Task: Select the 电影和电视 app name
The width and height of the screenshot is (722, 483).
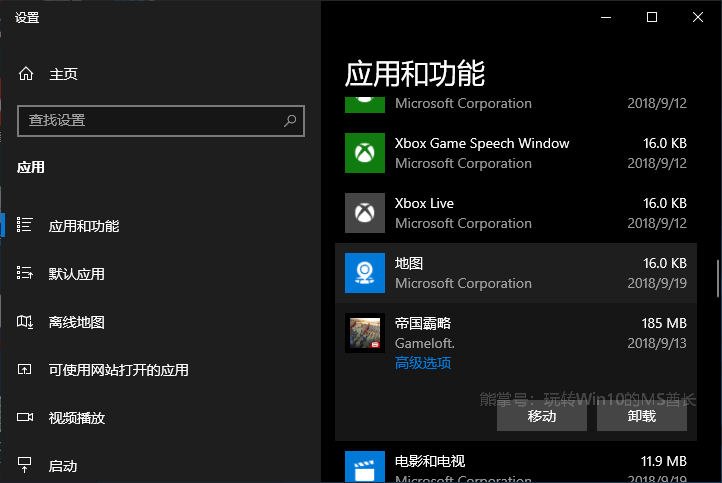Action: tap(430, 461)
